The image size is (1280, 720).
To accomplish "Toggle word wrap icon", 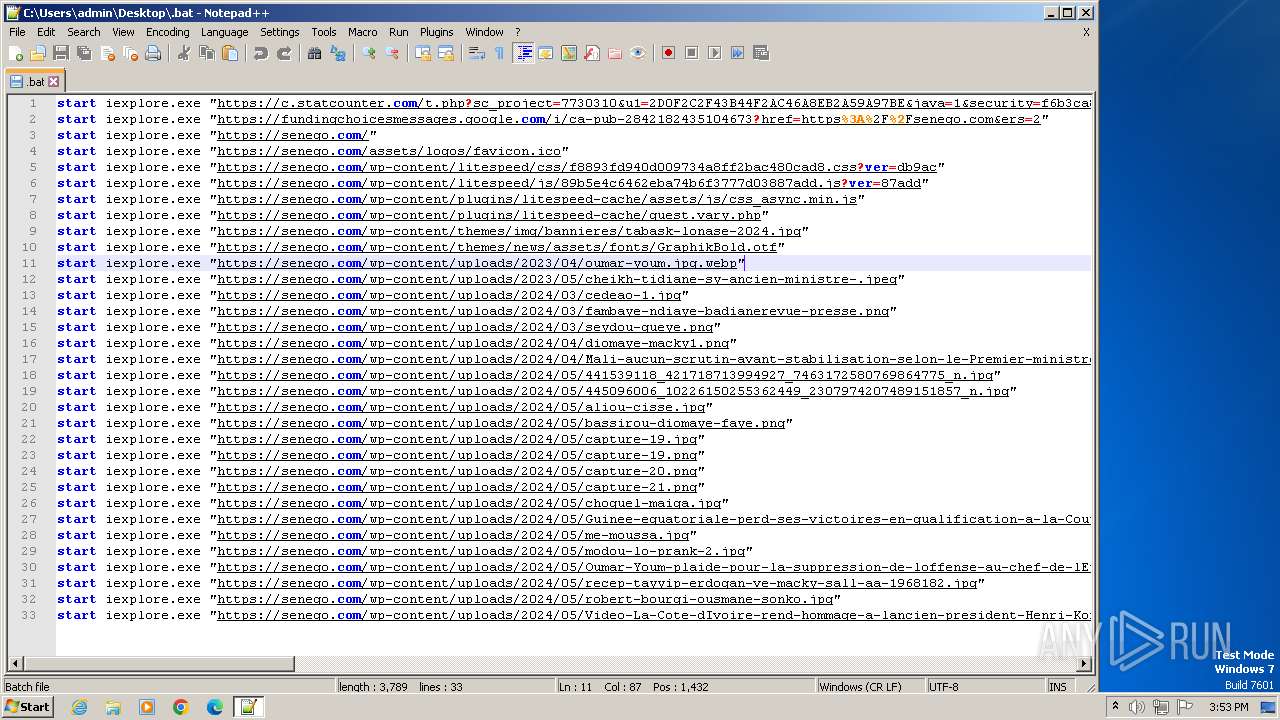I will (477, 53).
